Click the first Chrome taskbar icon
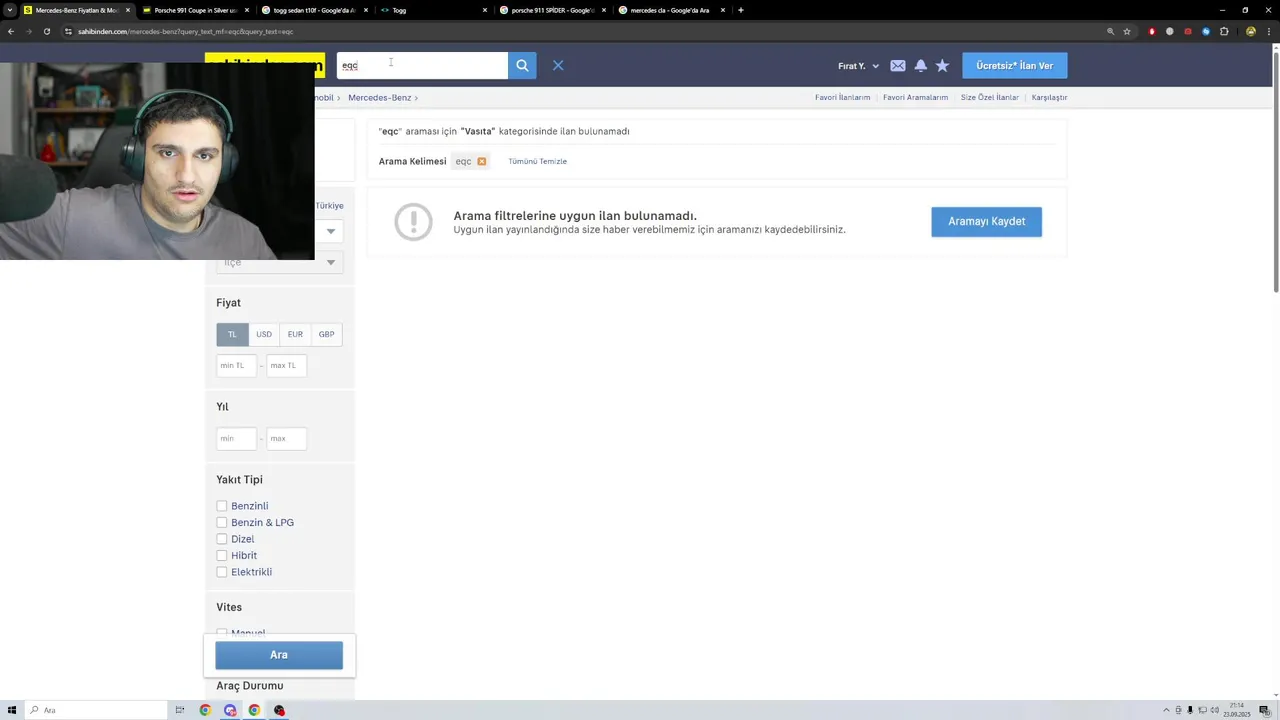The width and height of the screenshot is (1280, 720). 205,710
